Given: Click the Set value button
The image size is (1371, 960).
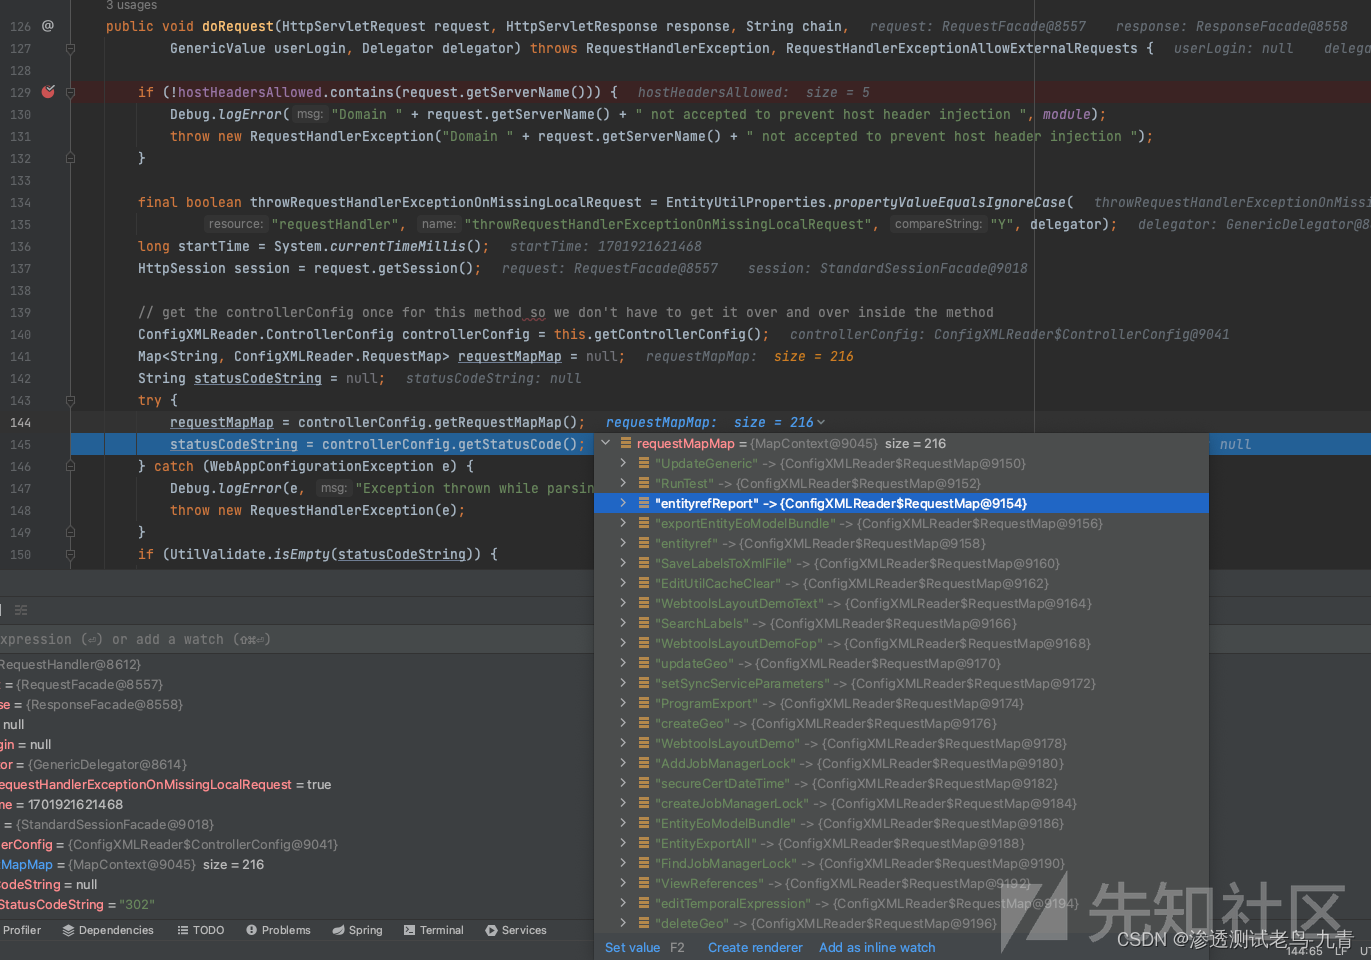Looking at the screenshot, I should pyautogui.click(x=632, y=947).
